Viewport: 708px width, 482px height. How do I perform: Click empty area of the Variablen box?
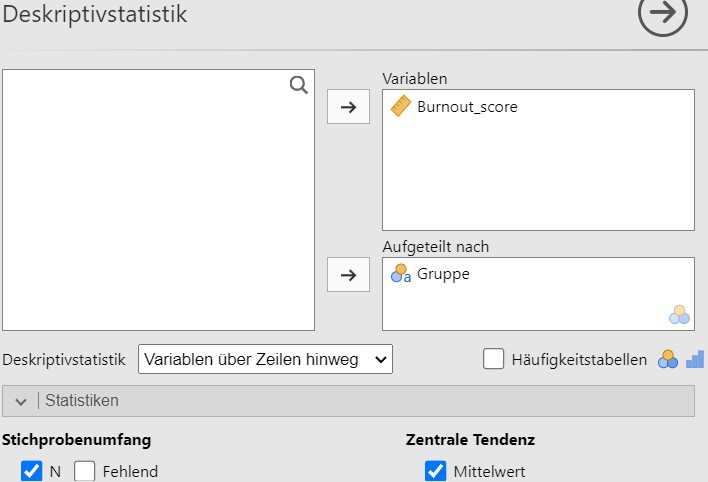pos(538,176)
